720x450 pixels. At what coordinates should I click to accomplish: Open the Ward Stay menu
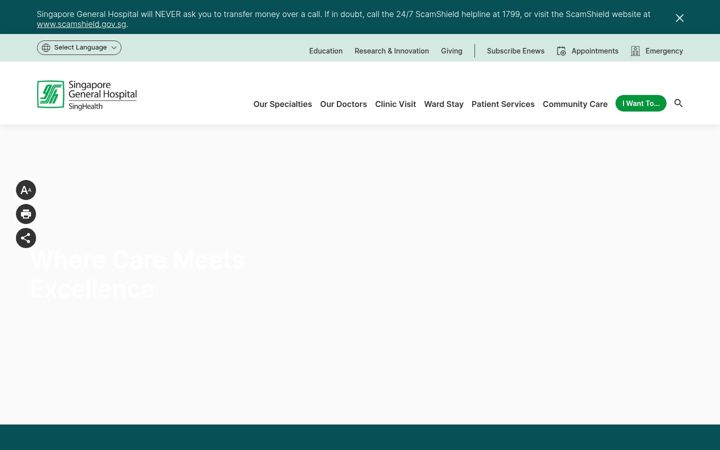(444, 104)
